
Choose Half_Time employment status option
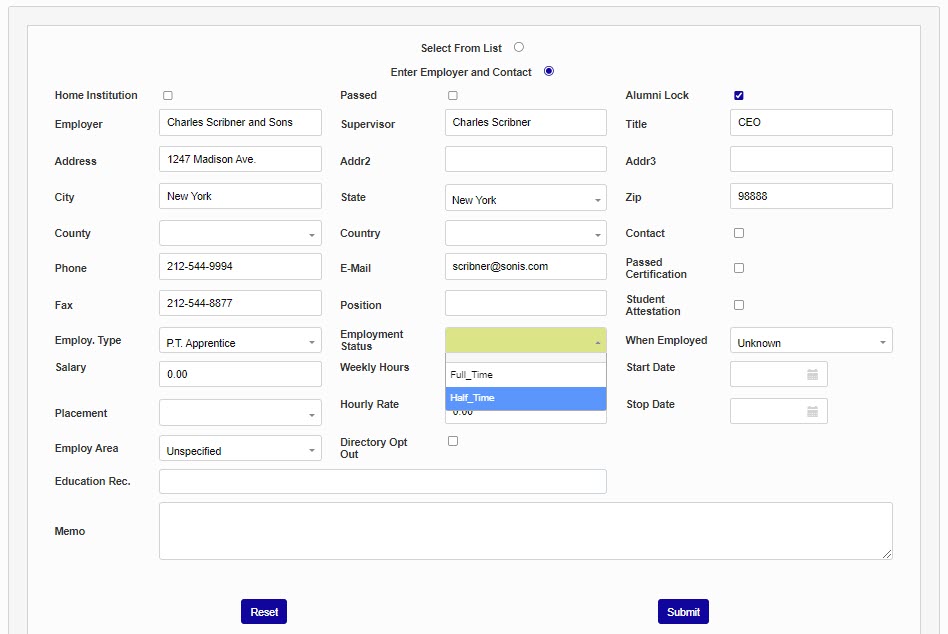click(525, 398)
